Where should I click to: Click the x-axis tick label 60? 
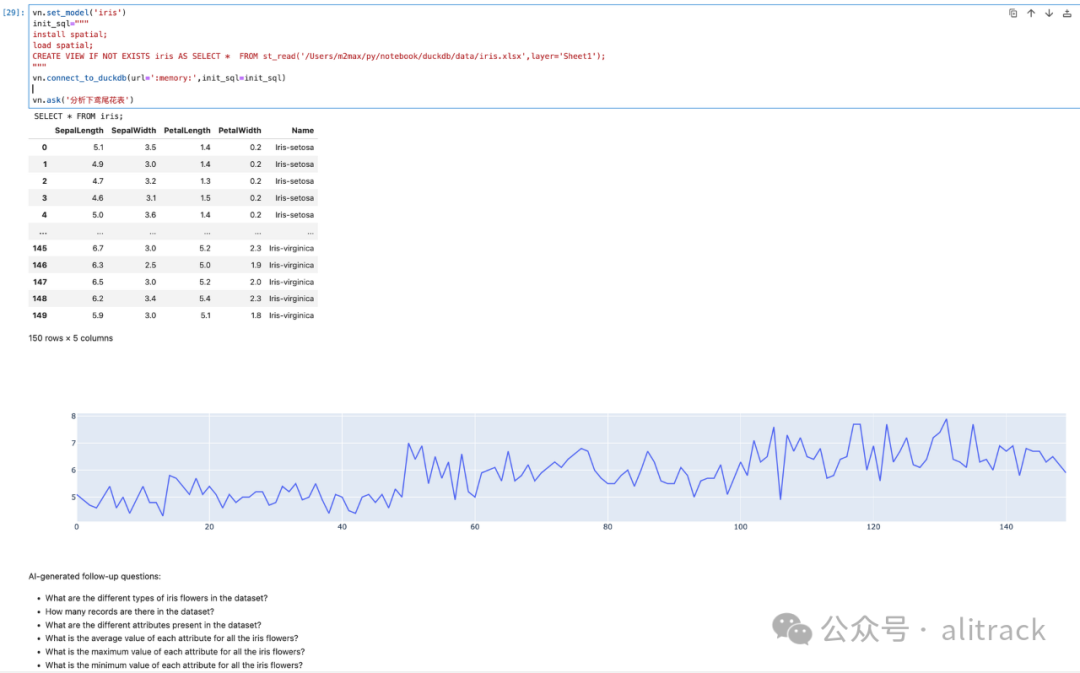(x=475, y=527)
